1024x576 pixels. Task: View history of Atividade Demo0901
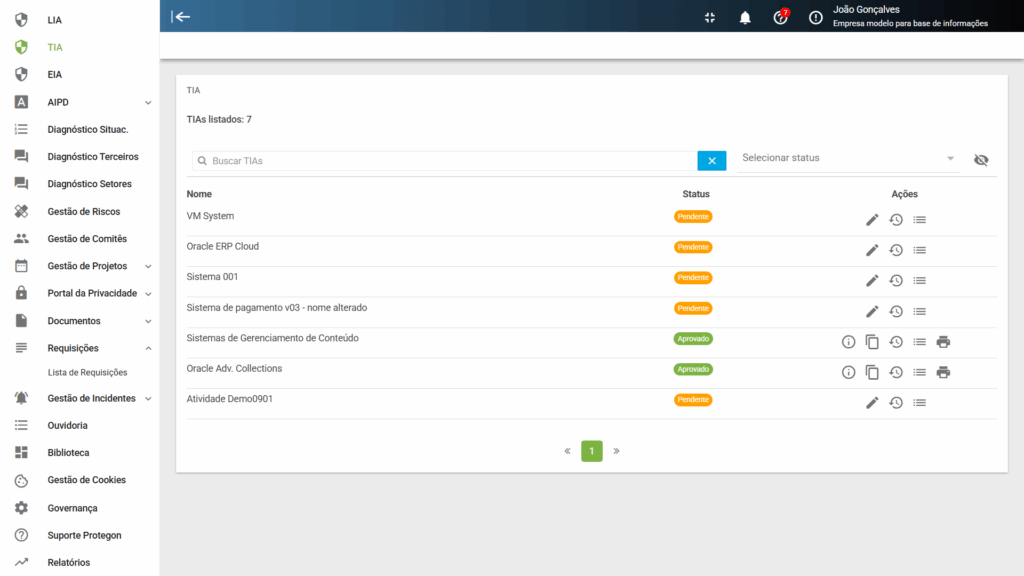[896, 403]
